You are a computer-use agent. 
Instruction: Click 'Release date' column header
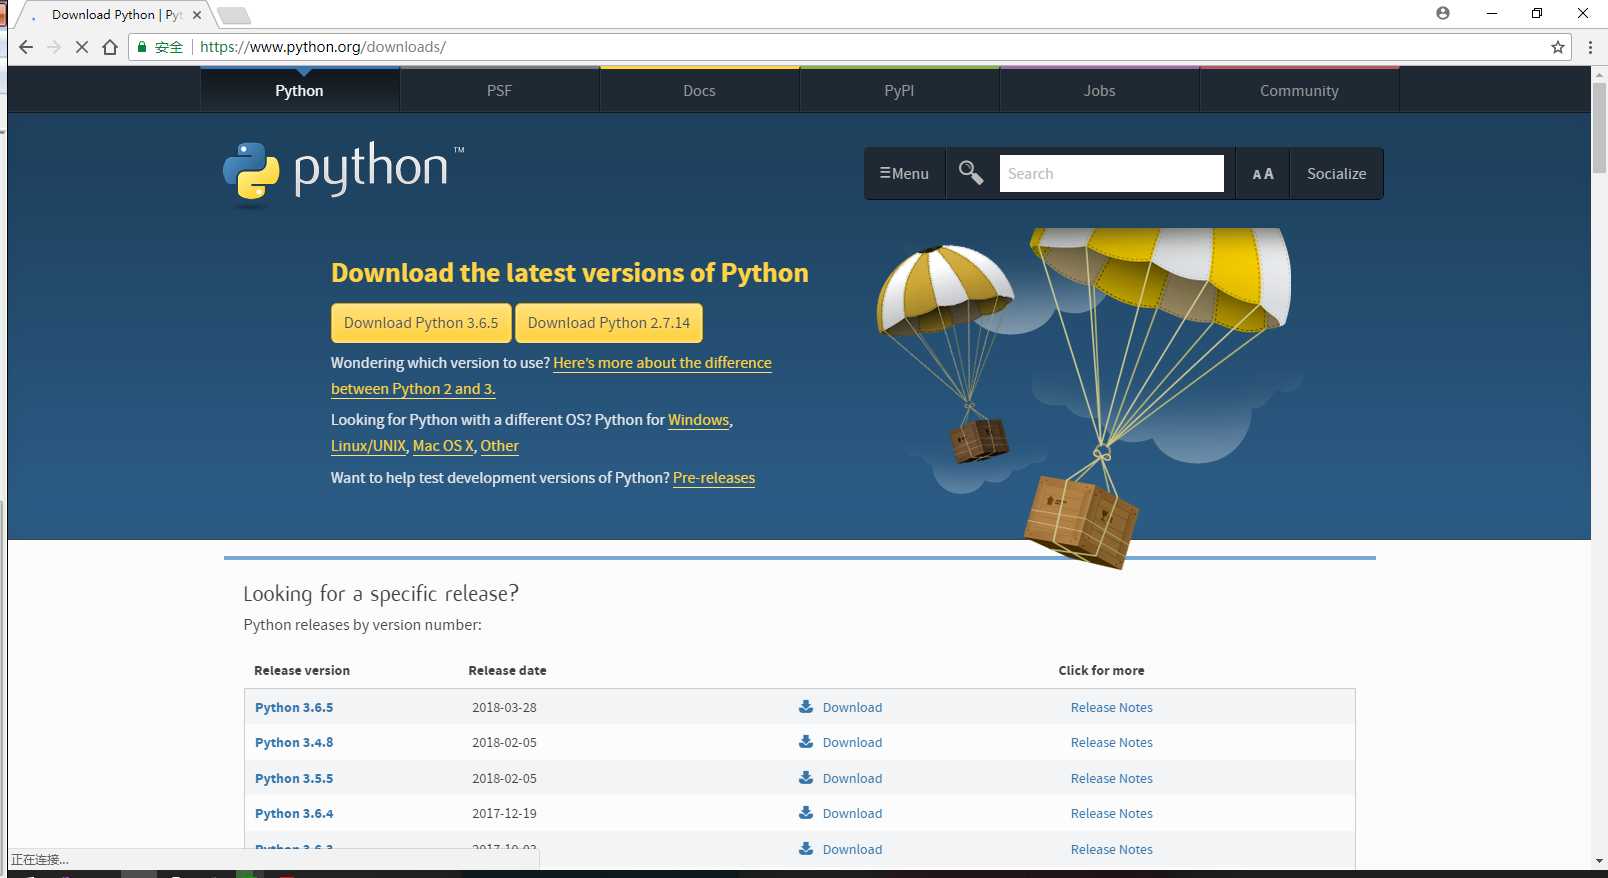(507, 670)
